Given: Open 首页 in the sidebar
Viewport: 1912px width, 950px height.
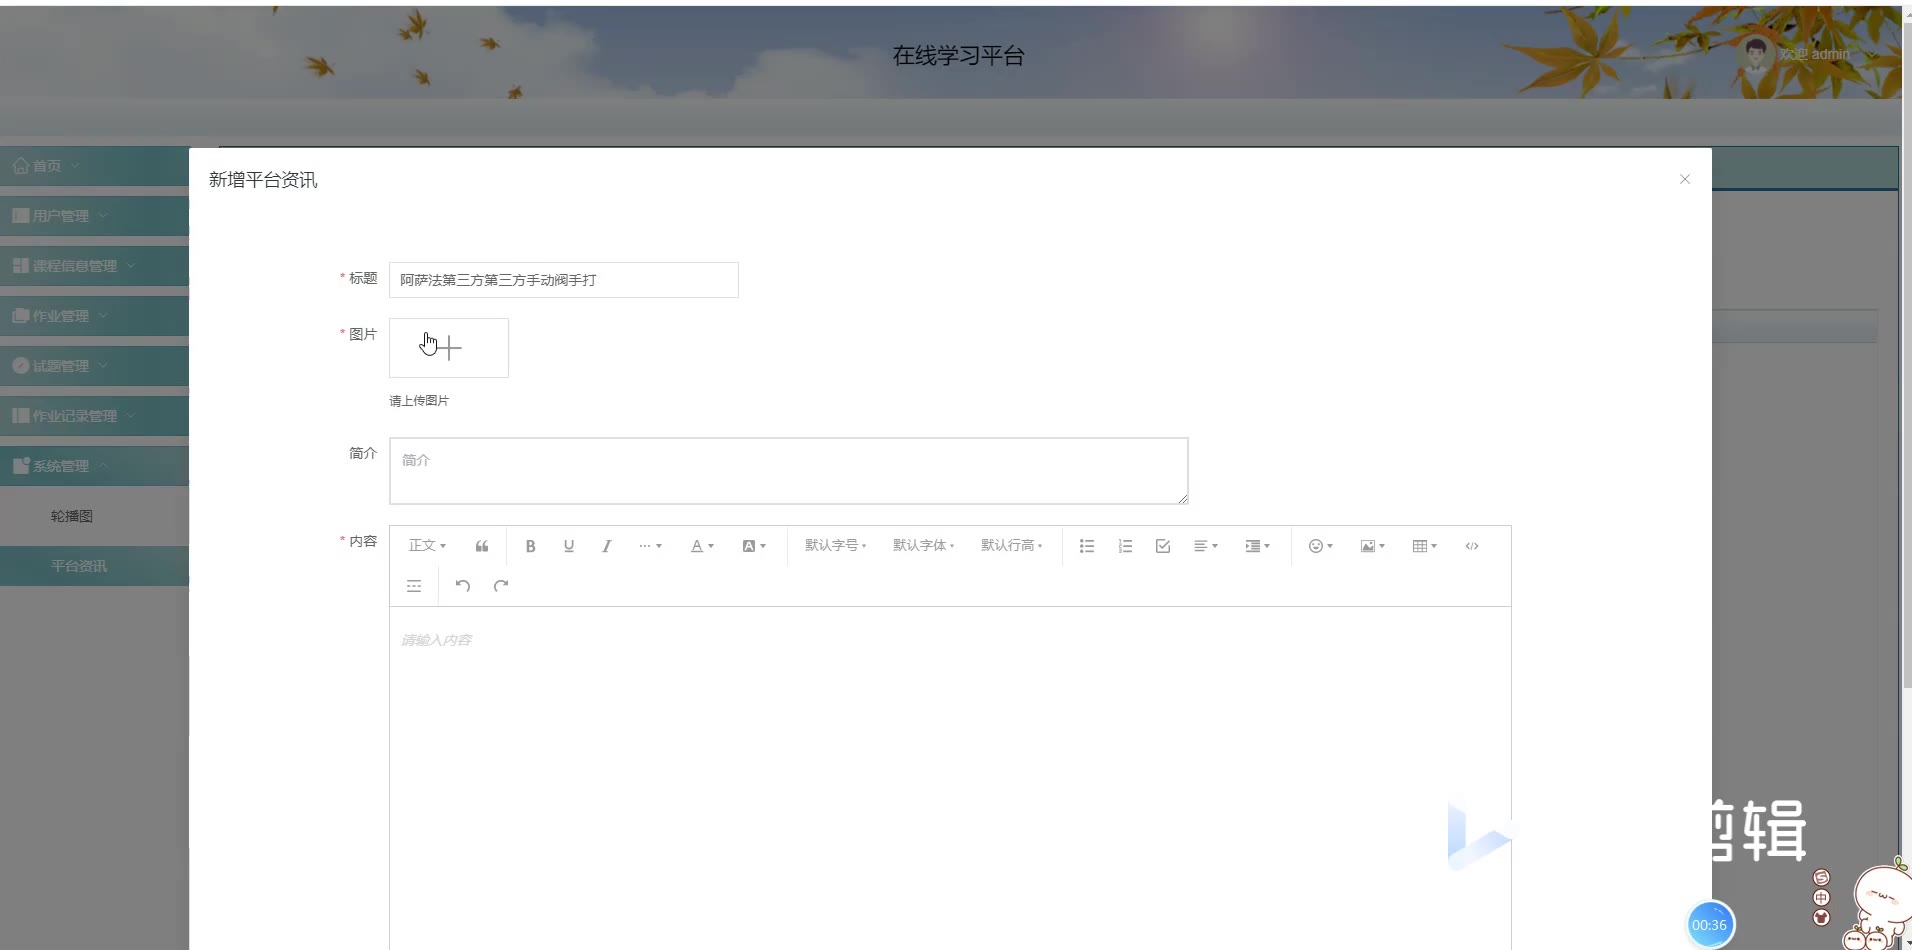Looking at the screenshot, I should [94, 166].
